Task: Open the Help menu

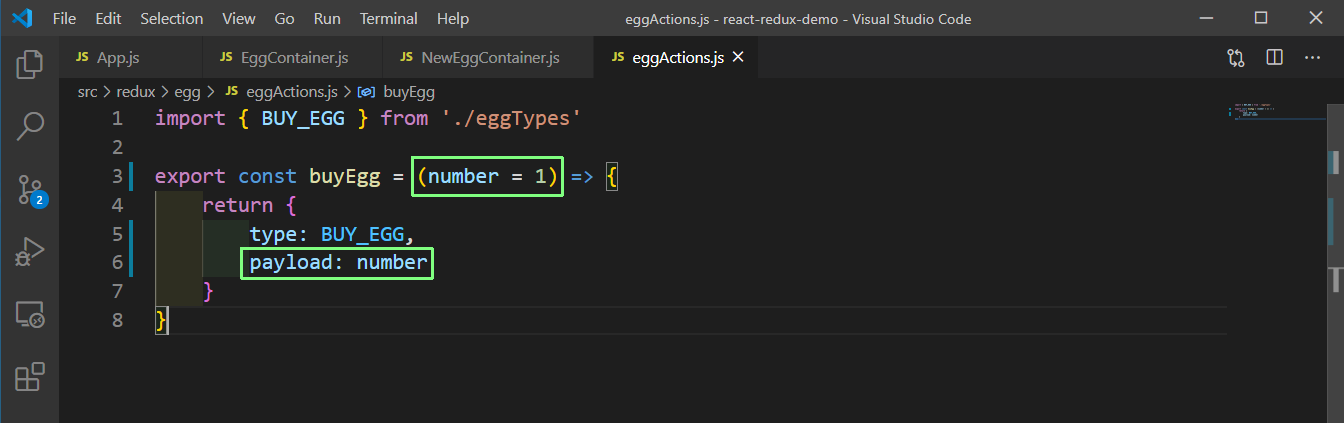Action: (453, 18)
